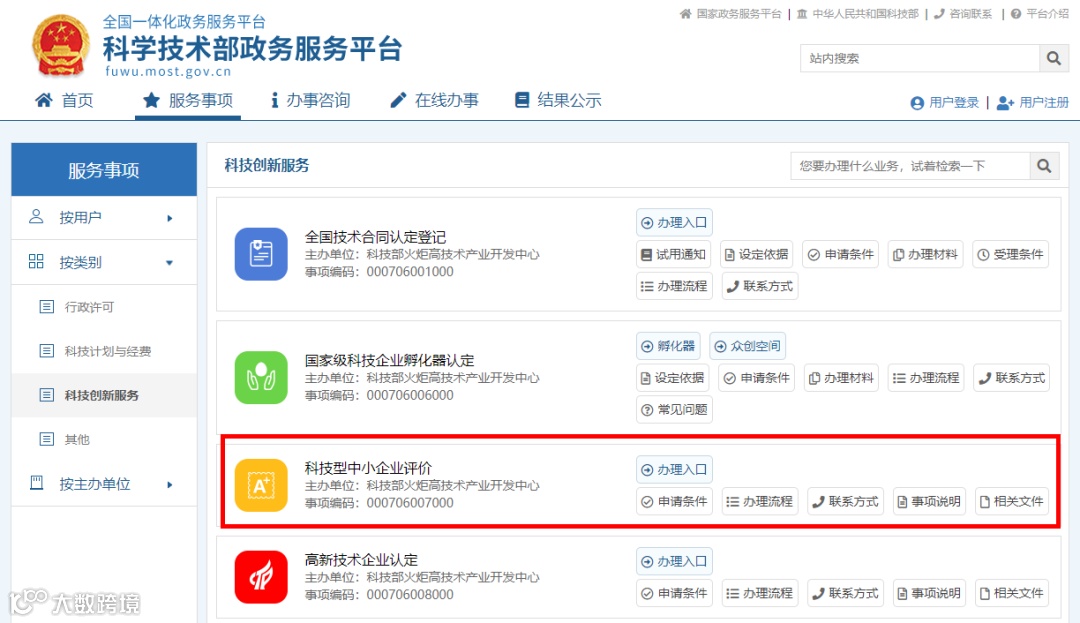Open the 全国技术合同认定登记 title

click(x=375, y=237)
